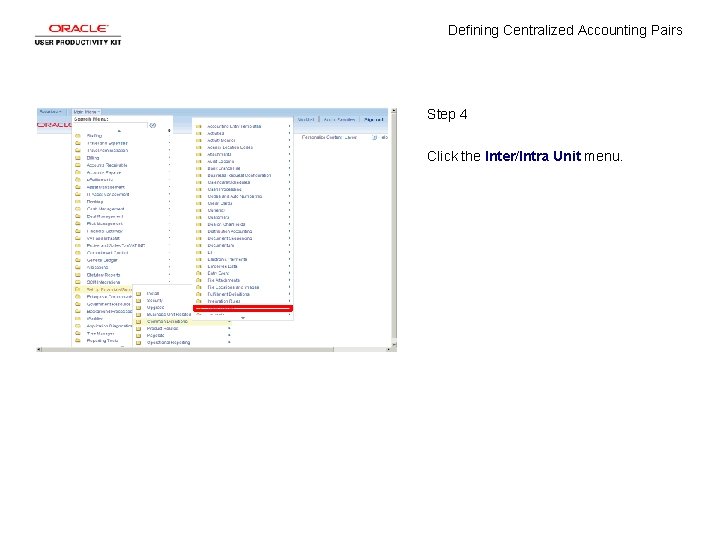Click the folder icon beside Billing
The image size is (720, 540).
[78, 158]
